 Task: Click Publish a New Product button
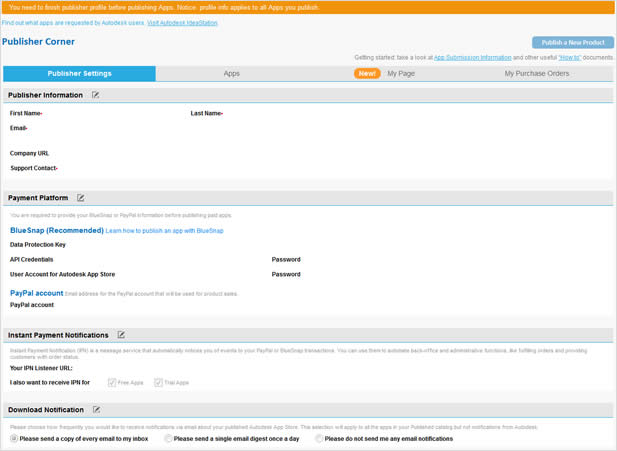click(572, 42)
